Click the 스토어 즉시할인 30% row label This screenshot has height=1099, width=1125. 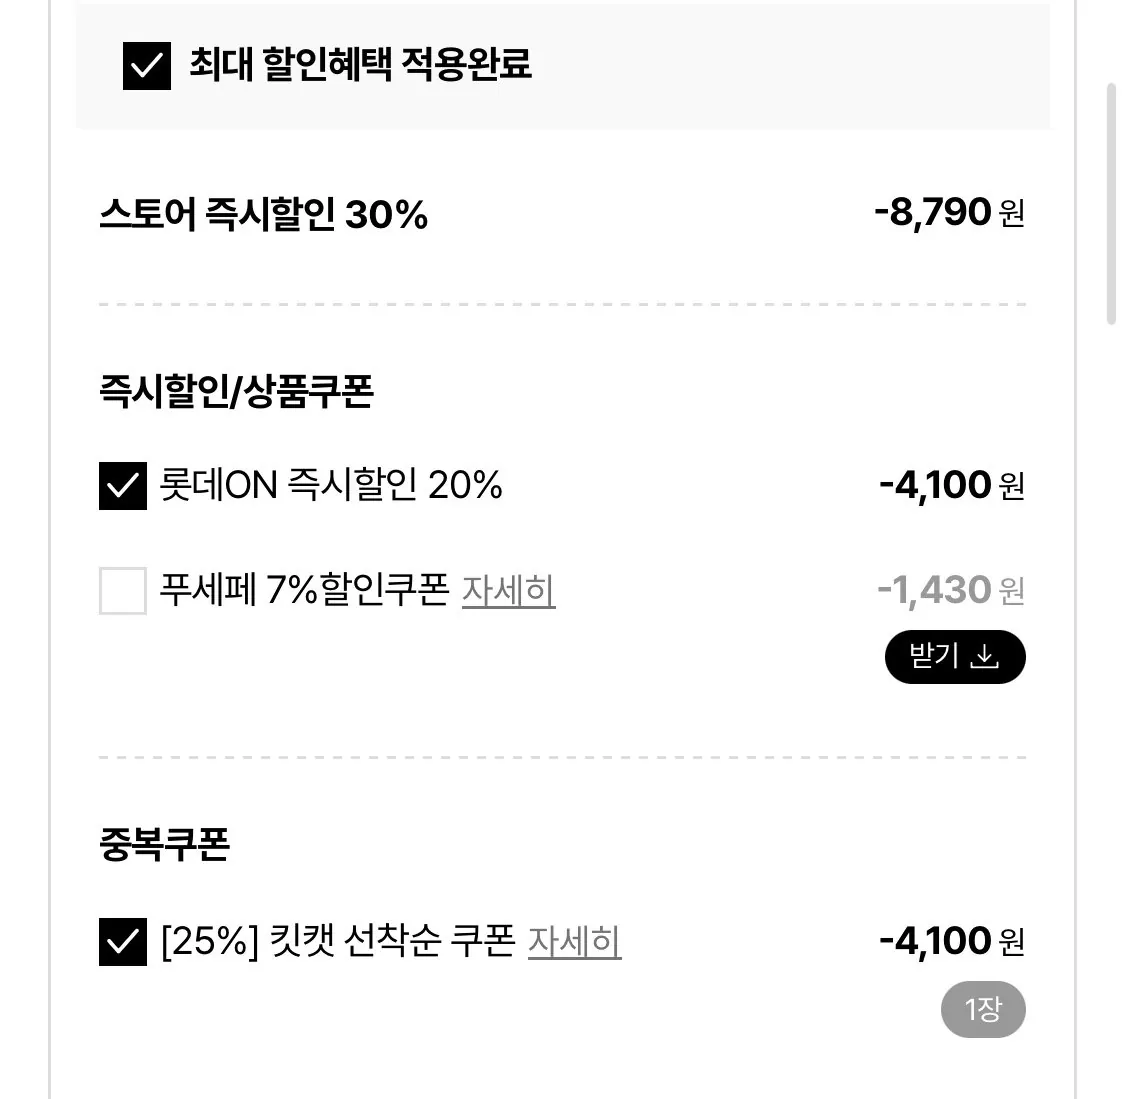pos(264,212)
